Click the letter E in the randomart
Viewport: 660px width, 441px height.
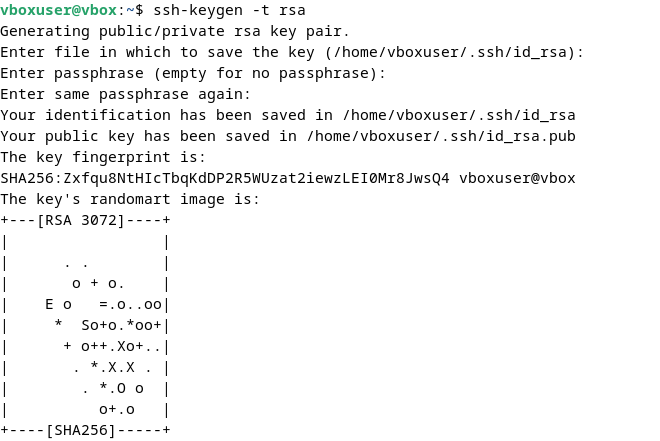49,304
